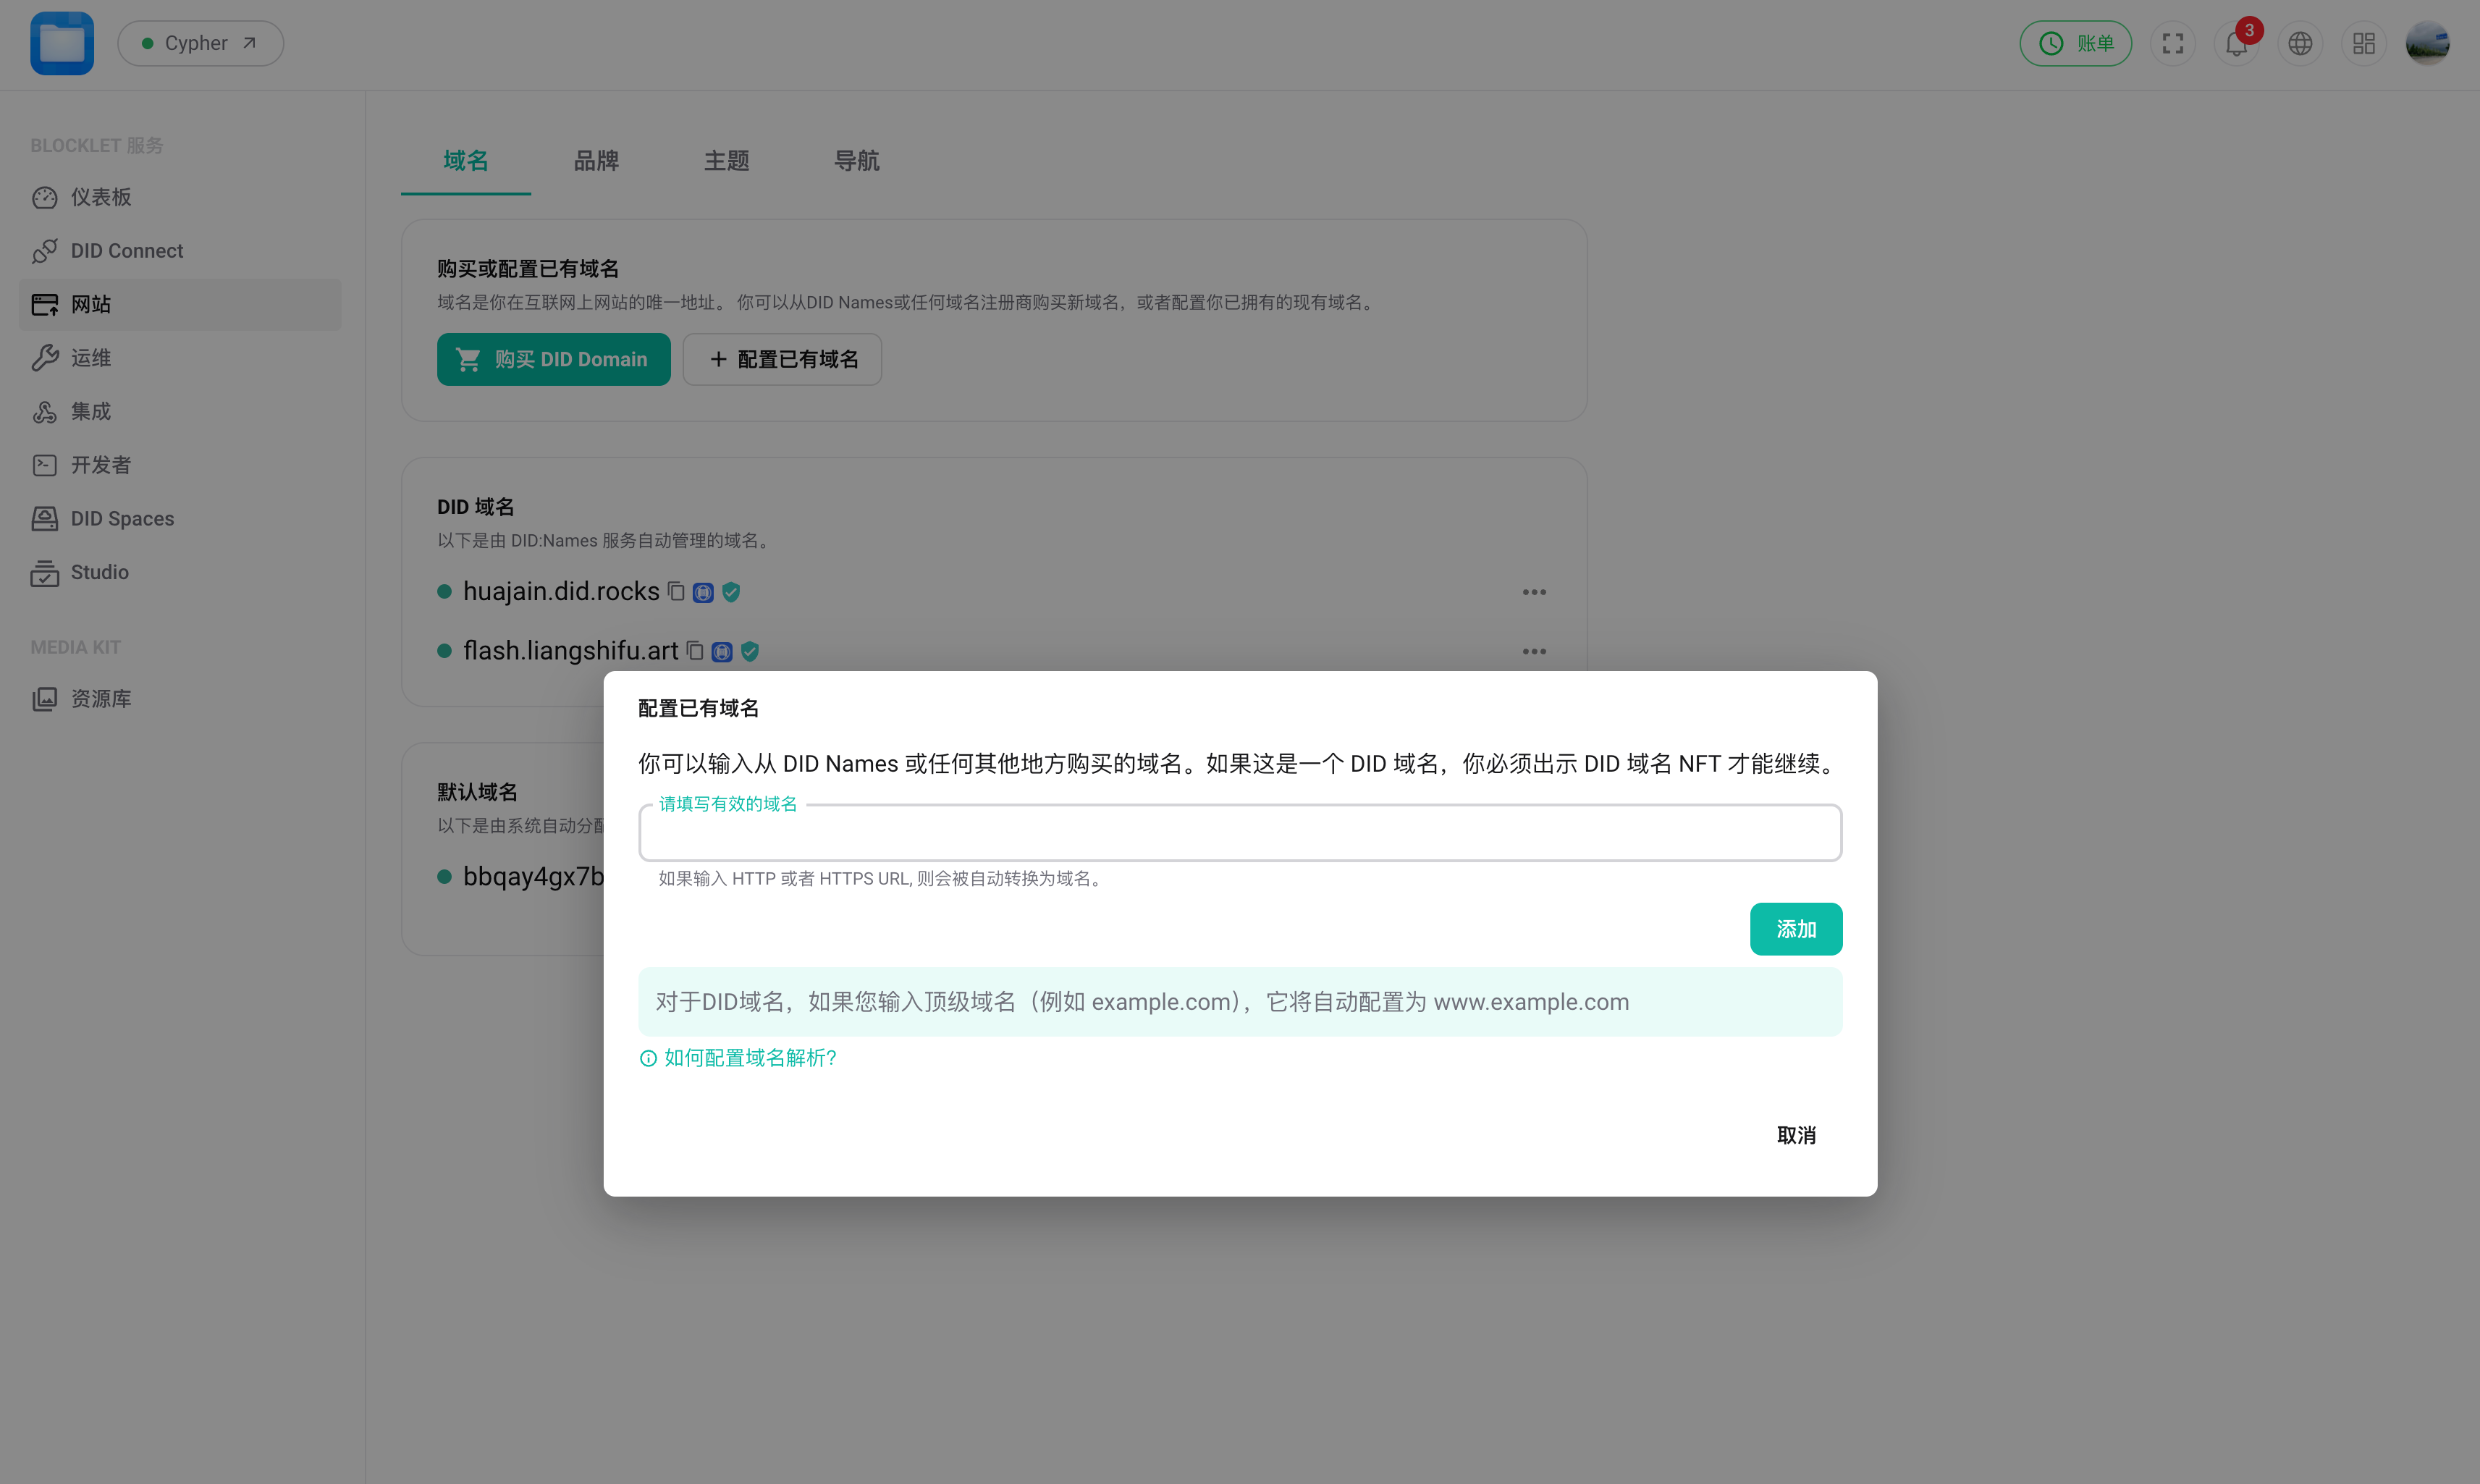
Task: Switch to the 品牌 tab
Action: tap(596, 160)
